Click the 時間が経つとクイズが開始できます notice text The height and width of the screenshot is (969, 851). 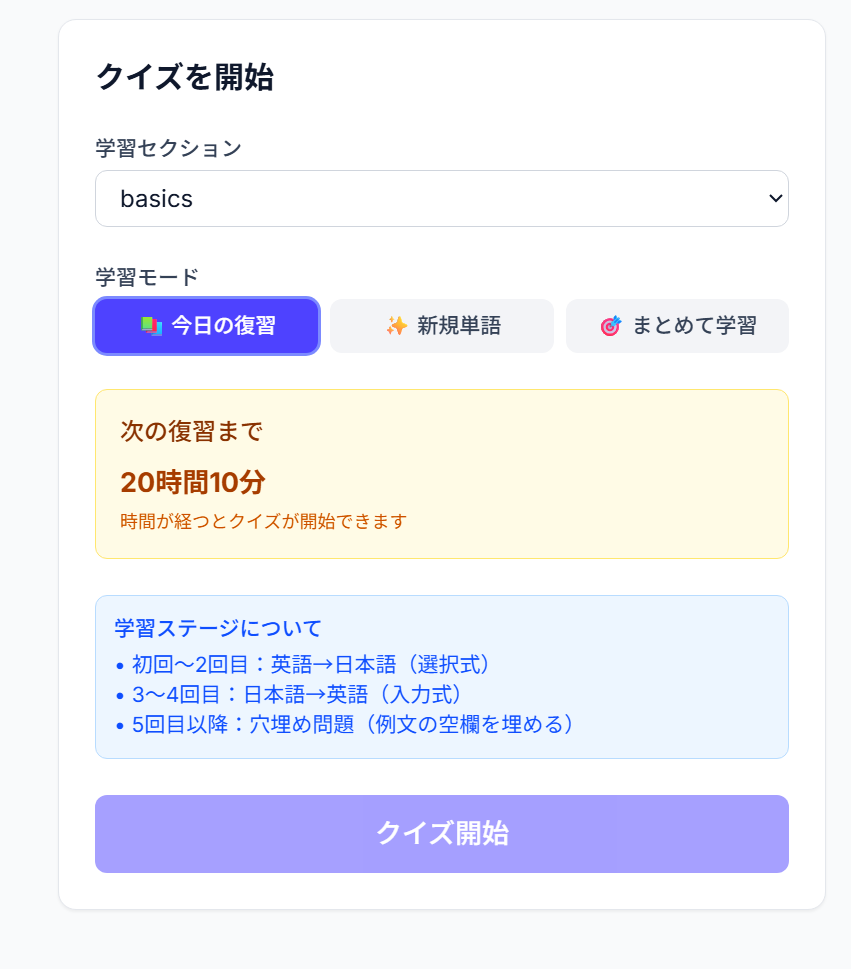263,521
